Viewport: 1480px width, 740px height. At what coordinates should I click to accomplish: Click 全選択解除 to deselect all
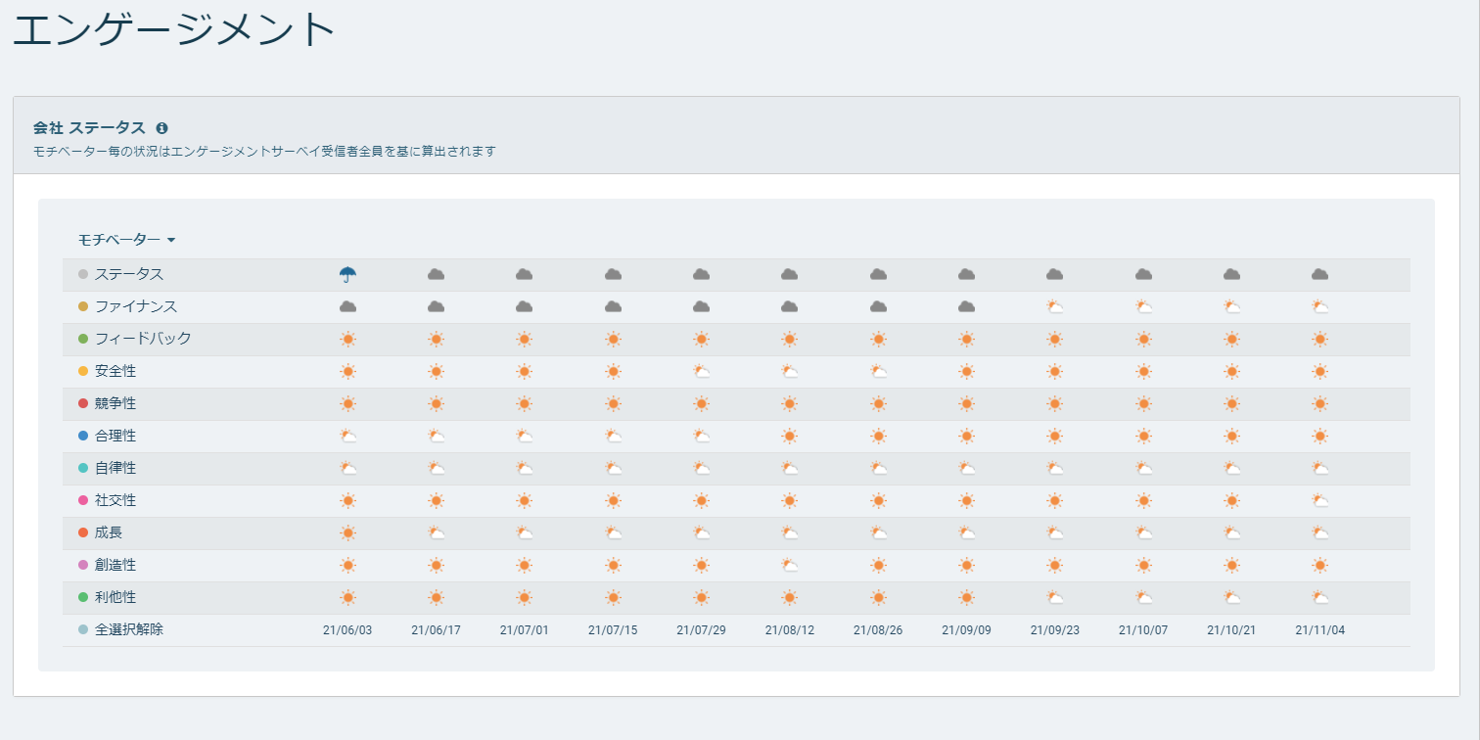point(121,630)
